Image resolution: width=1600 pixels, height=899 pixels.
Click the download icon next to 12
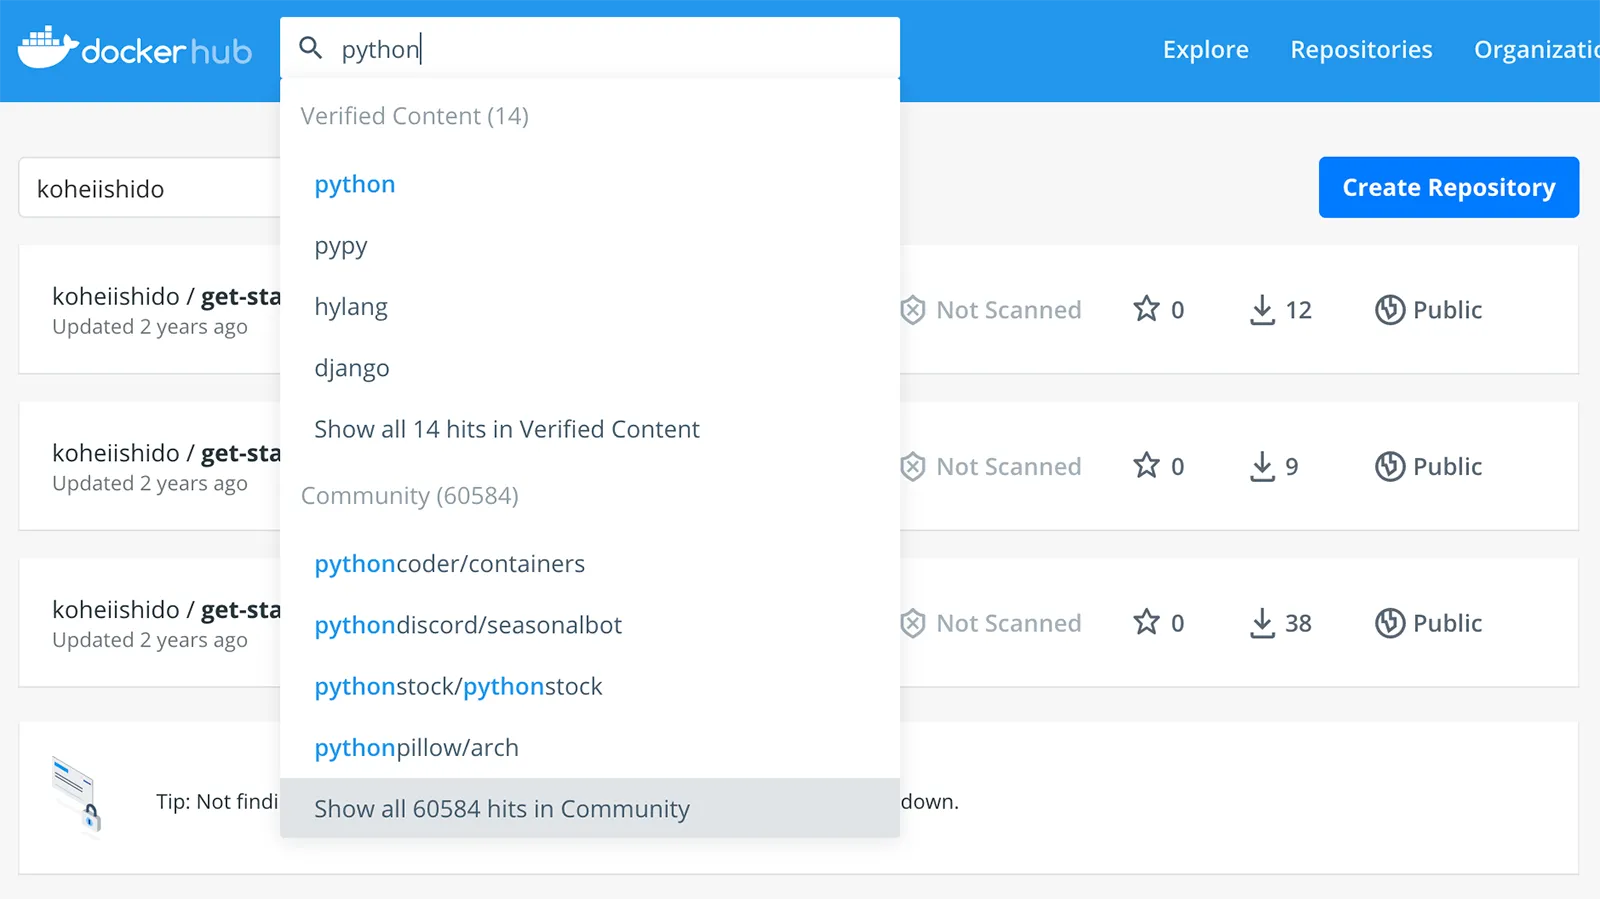1262,310
